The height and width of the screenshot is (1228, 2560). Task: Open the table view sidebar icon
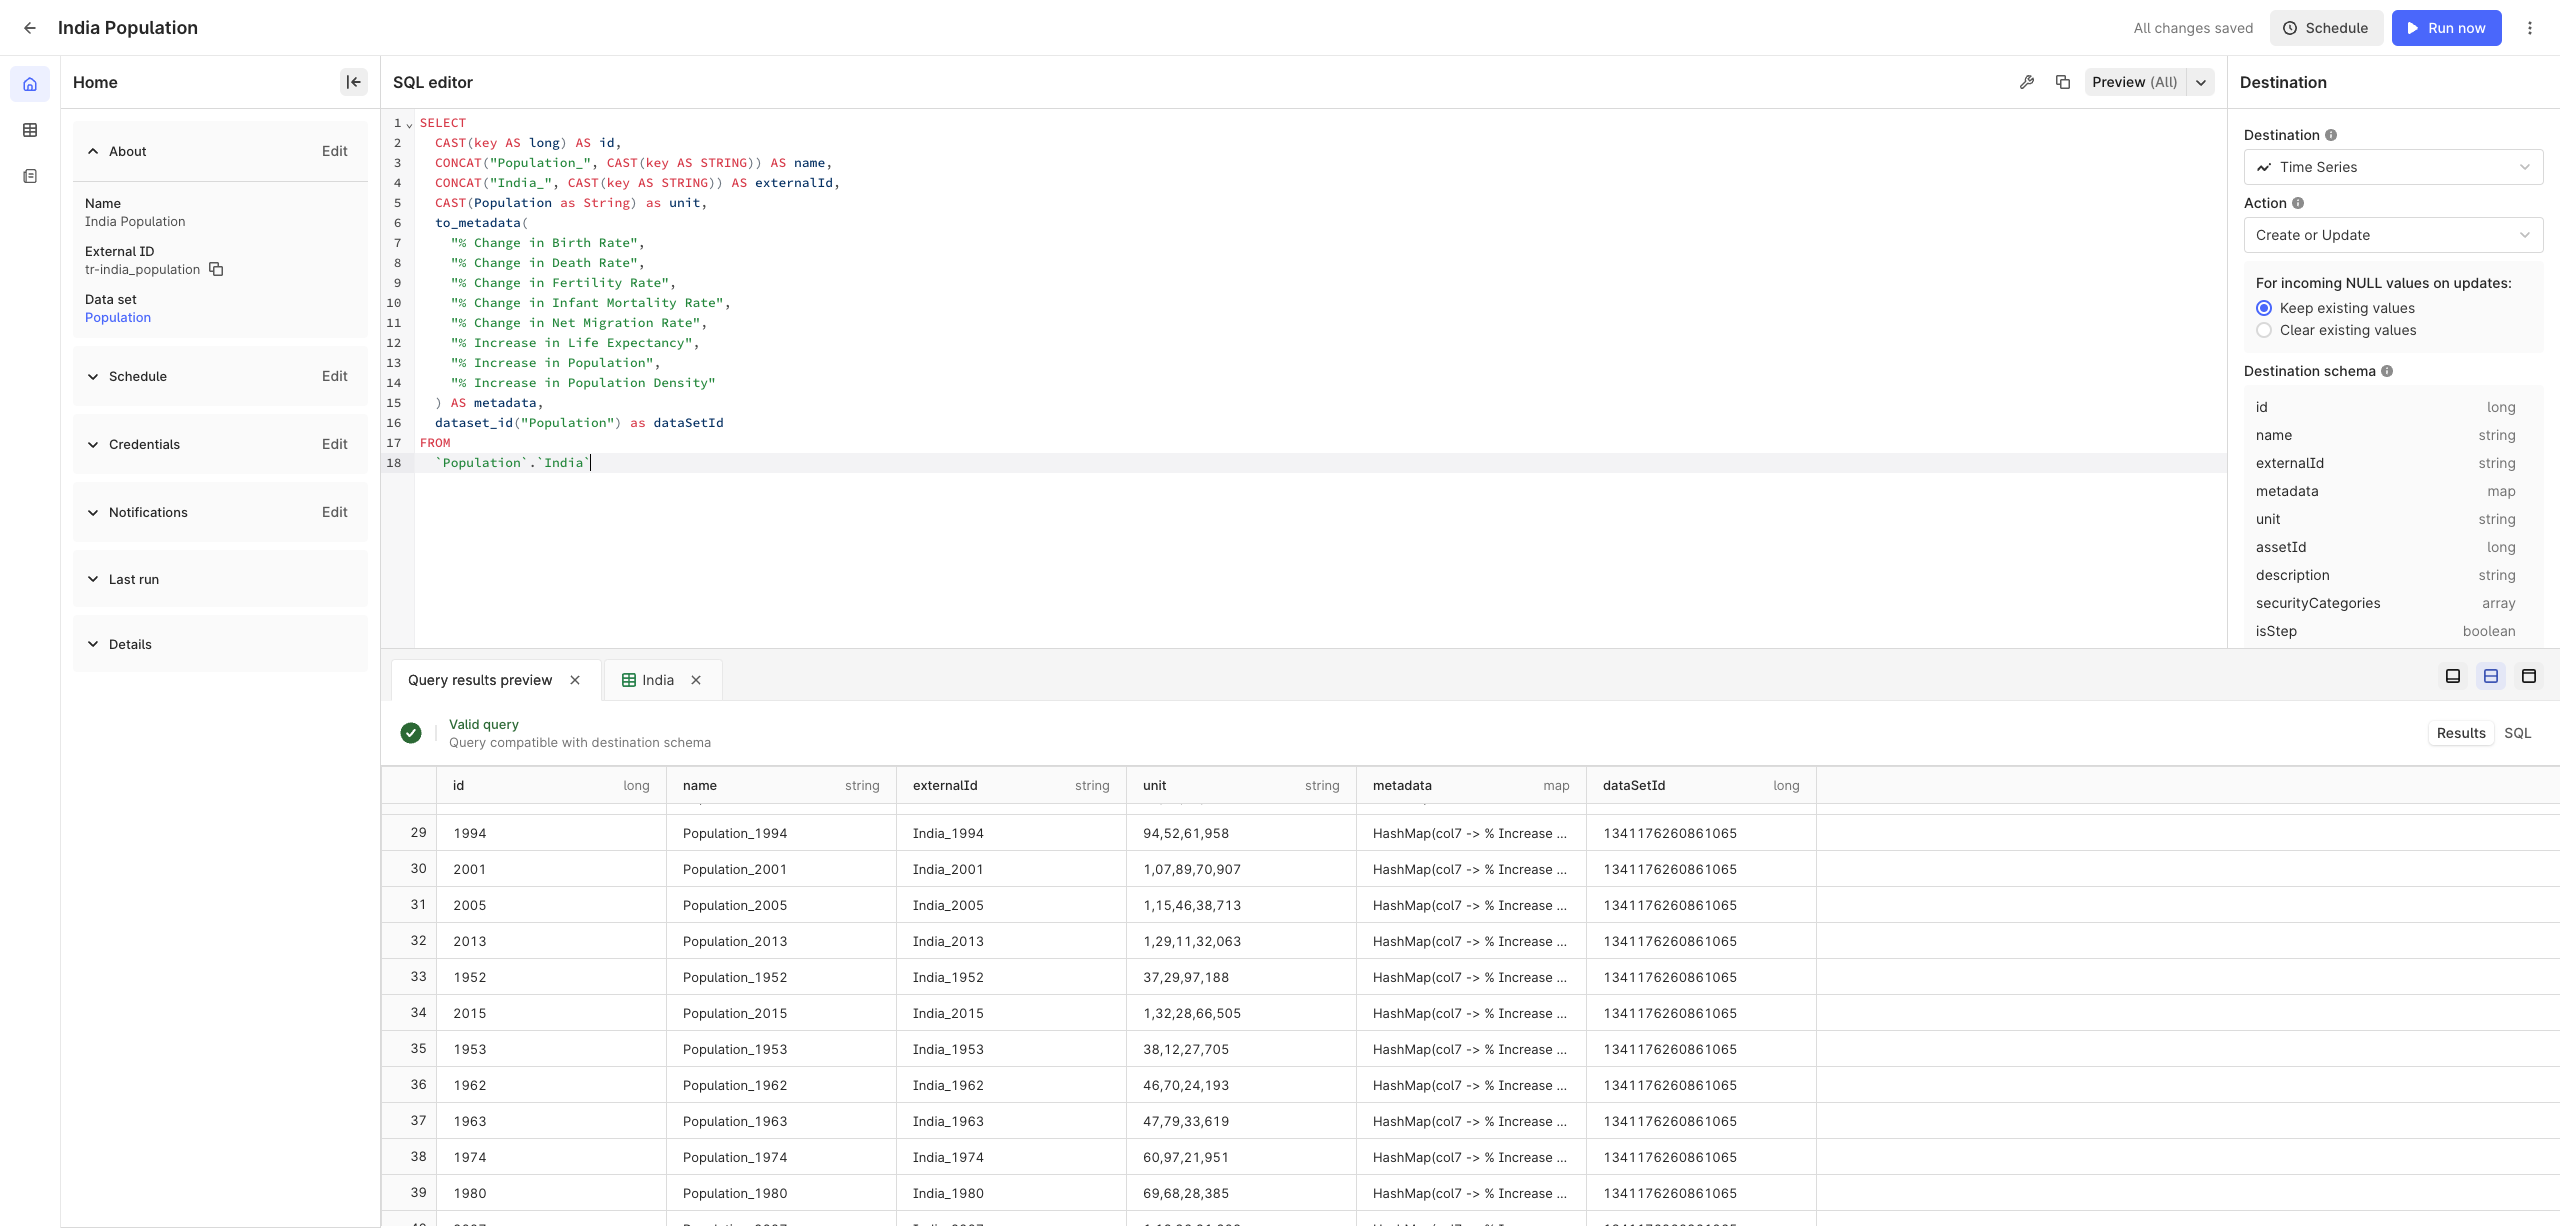point(30,130)
